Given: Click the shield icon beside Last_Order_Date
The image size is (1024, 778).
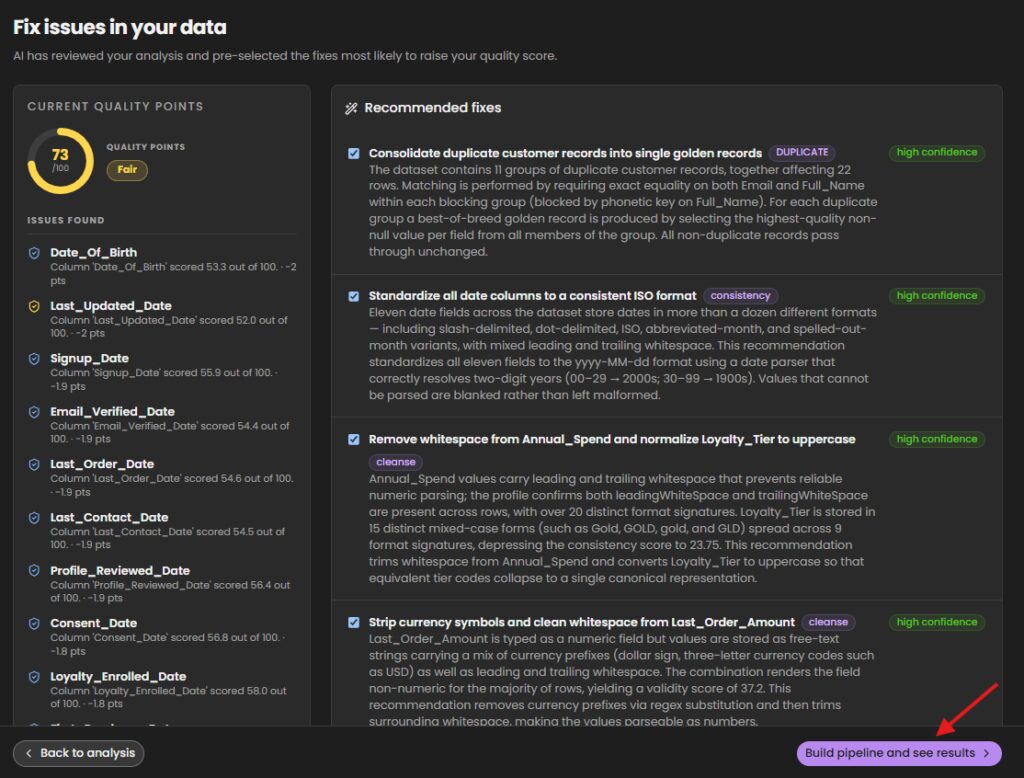Looking at the screenshot, I should pyautogui.click(x=34, y=464).
